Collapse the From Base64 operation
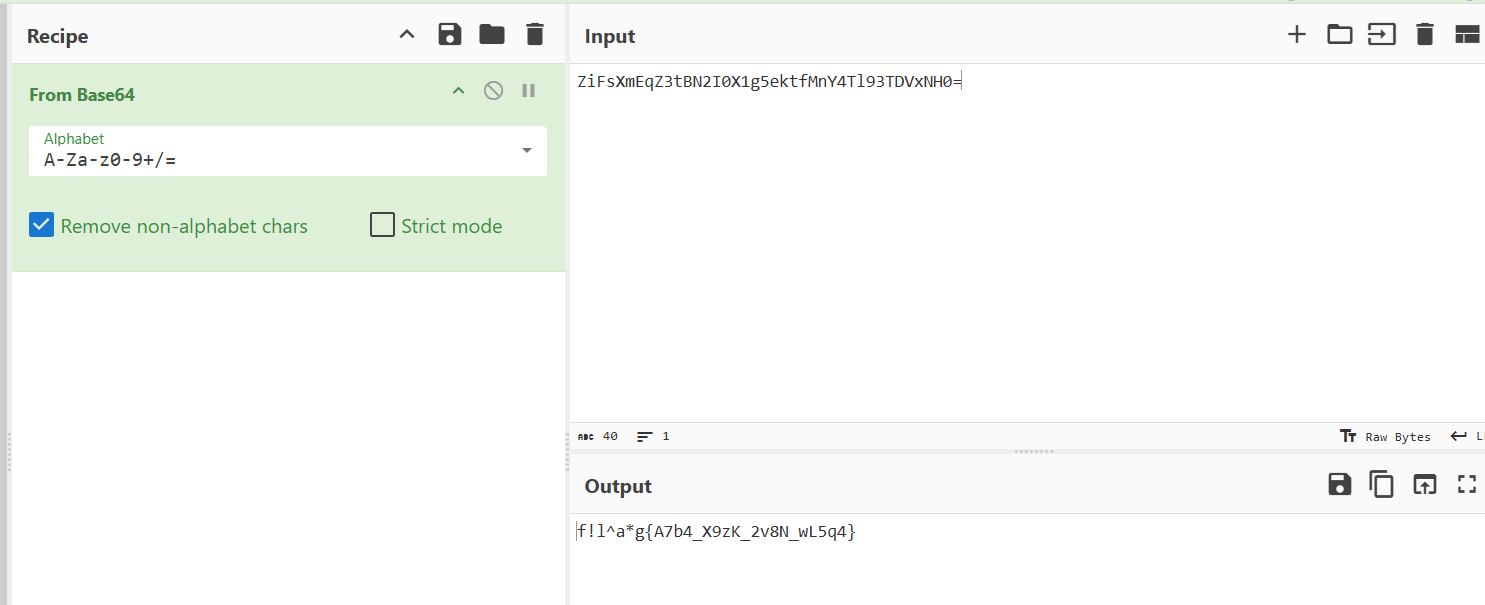The image size is (1485, 605). click(x=459, y=91)
